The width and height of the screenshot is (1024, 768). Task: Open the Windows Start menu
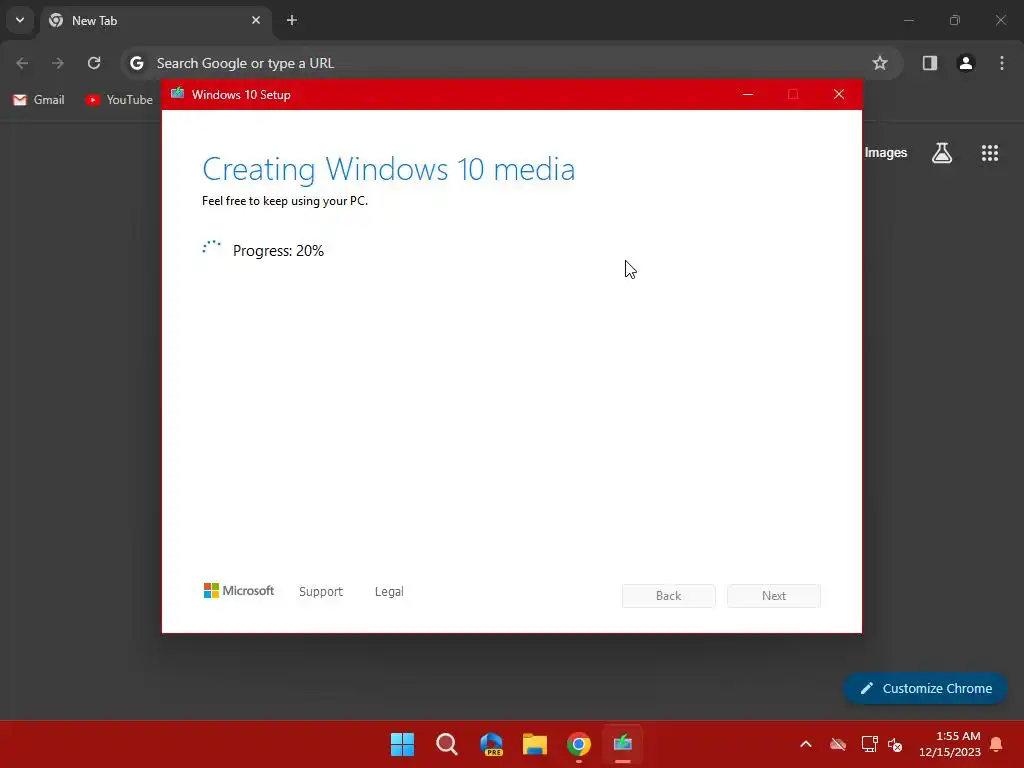pos(402,744)
